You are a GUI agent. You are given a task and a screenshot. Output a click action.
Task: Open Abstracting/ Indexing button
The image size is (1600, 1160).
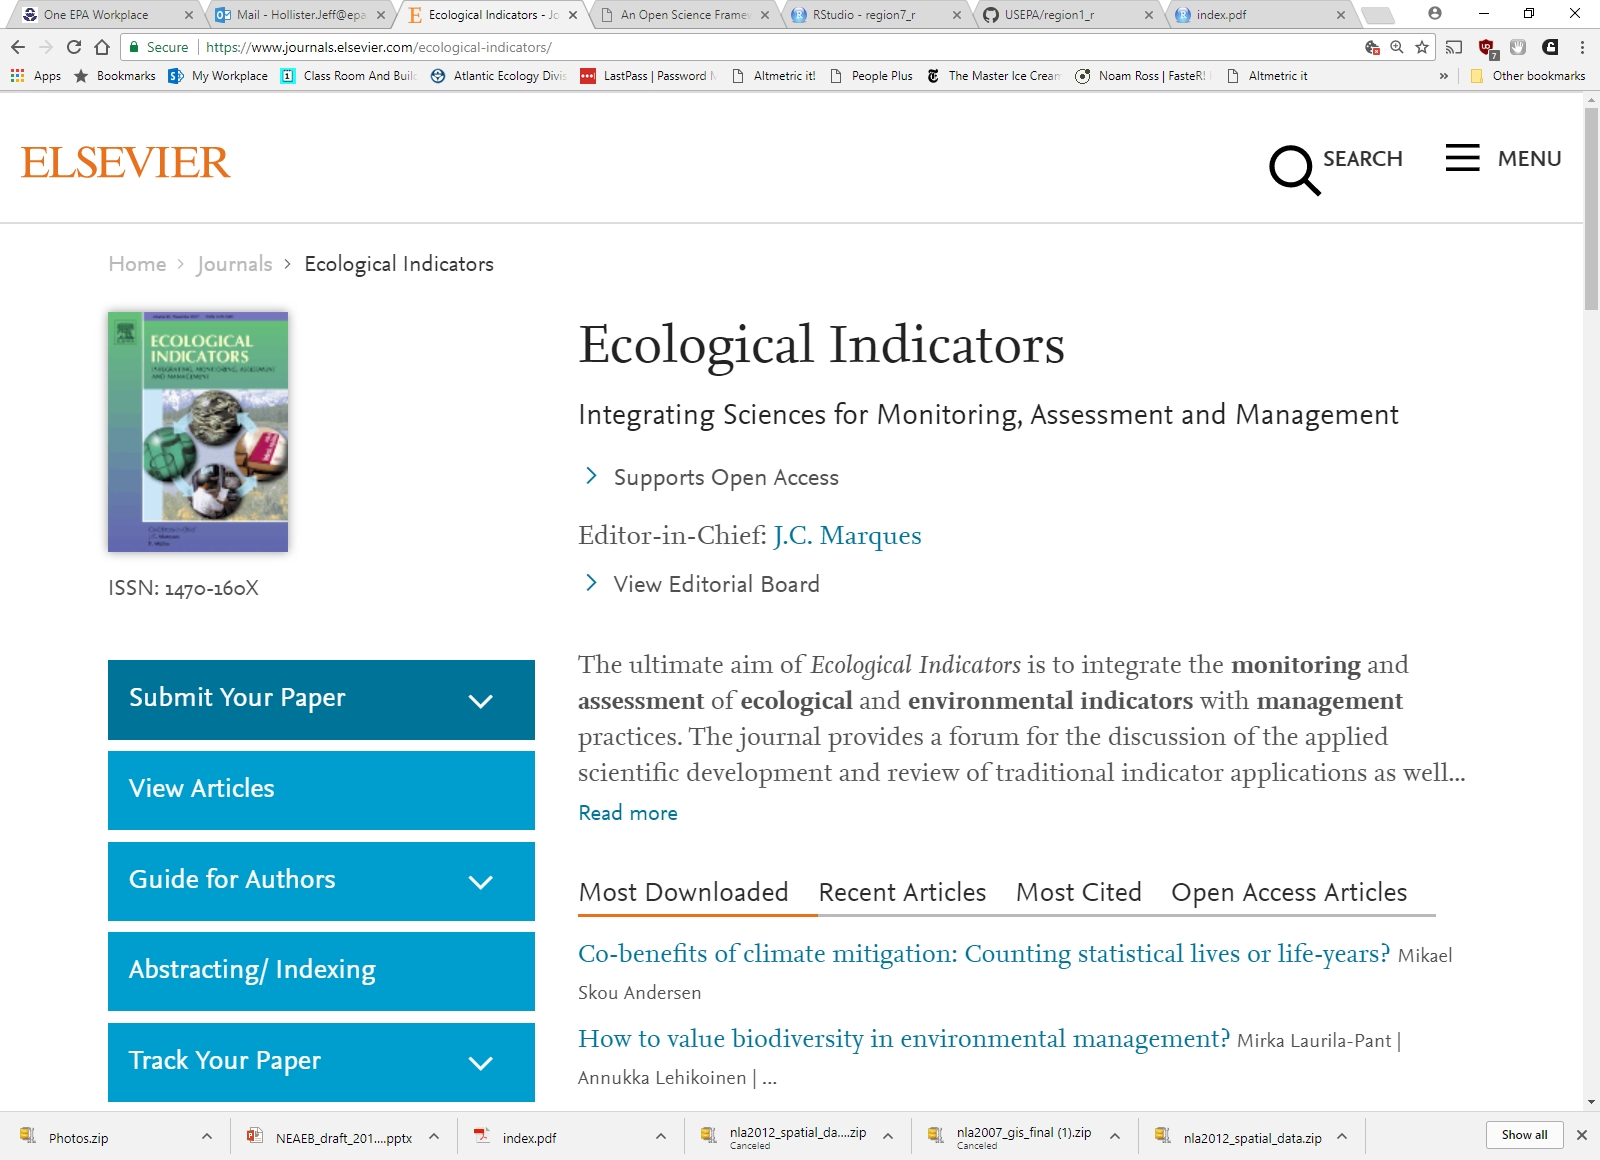point(321,971)
